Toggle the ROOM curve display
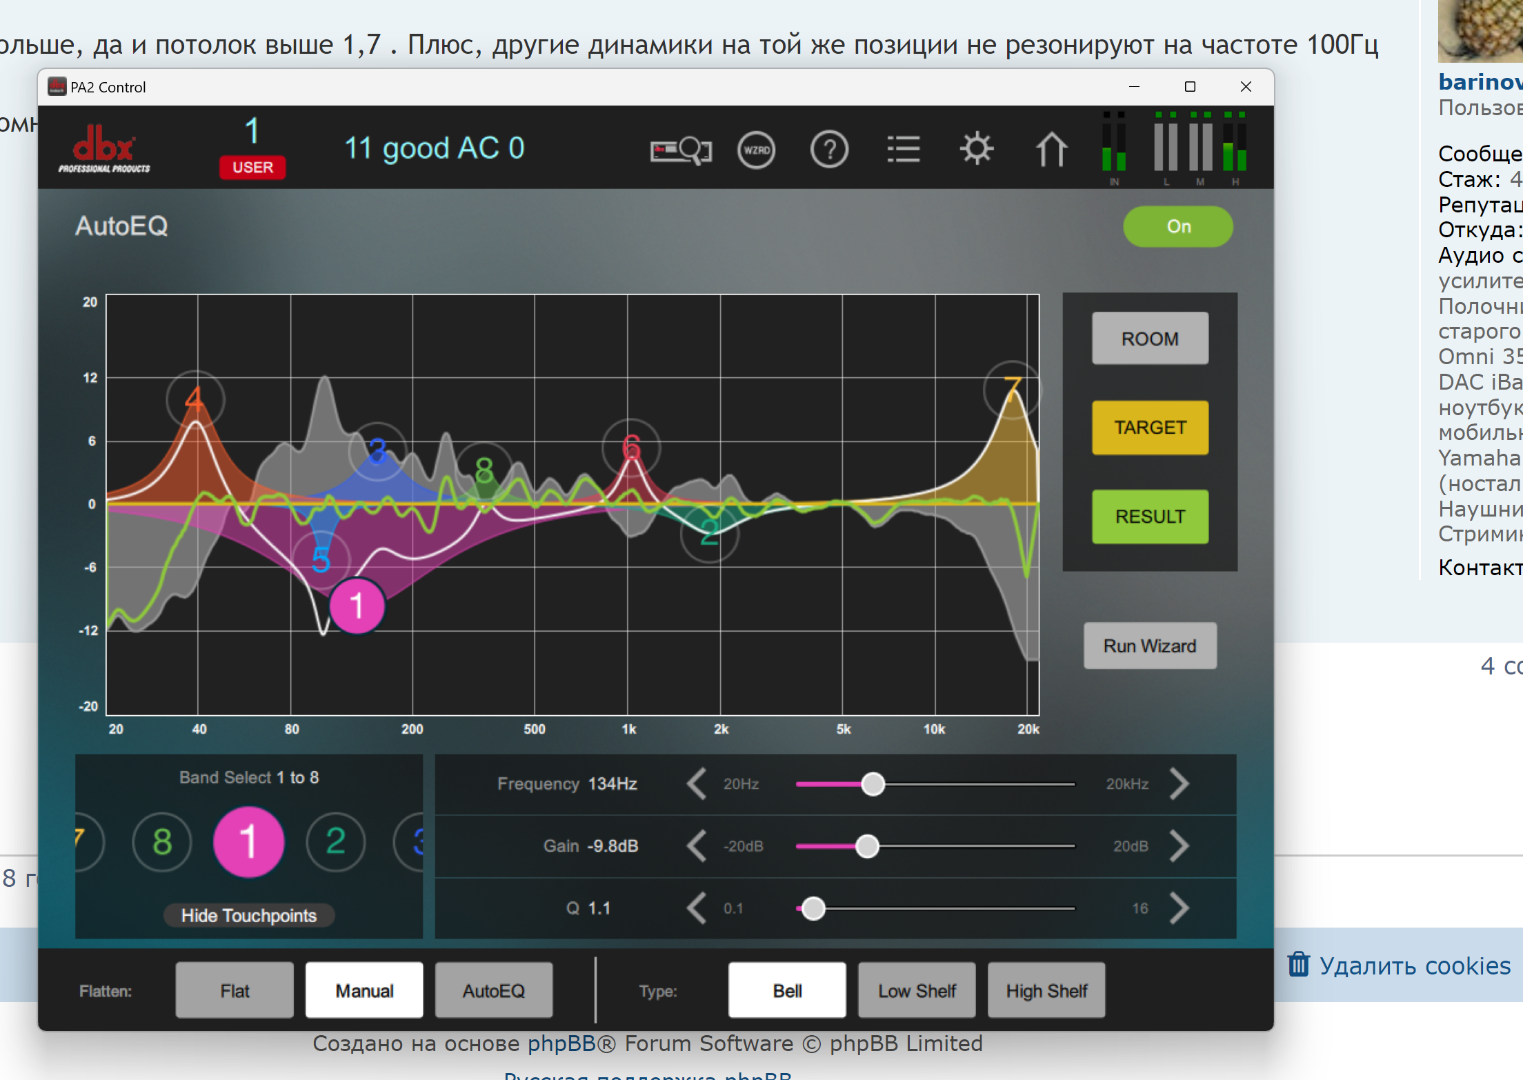The image size is (1523, 1080). (x=1150, y=339)
